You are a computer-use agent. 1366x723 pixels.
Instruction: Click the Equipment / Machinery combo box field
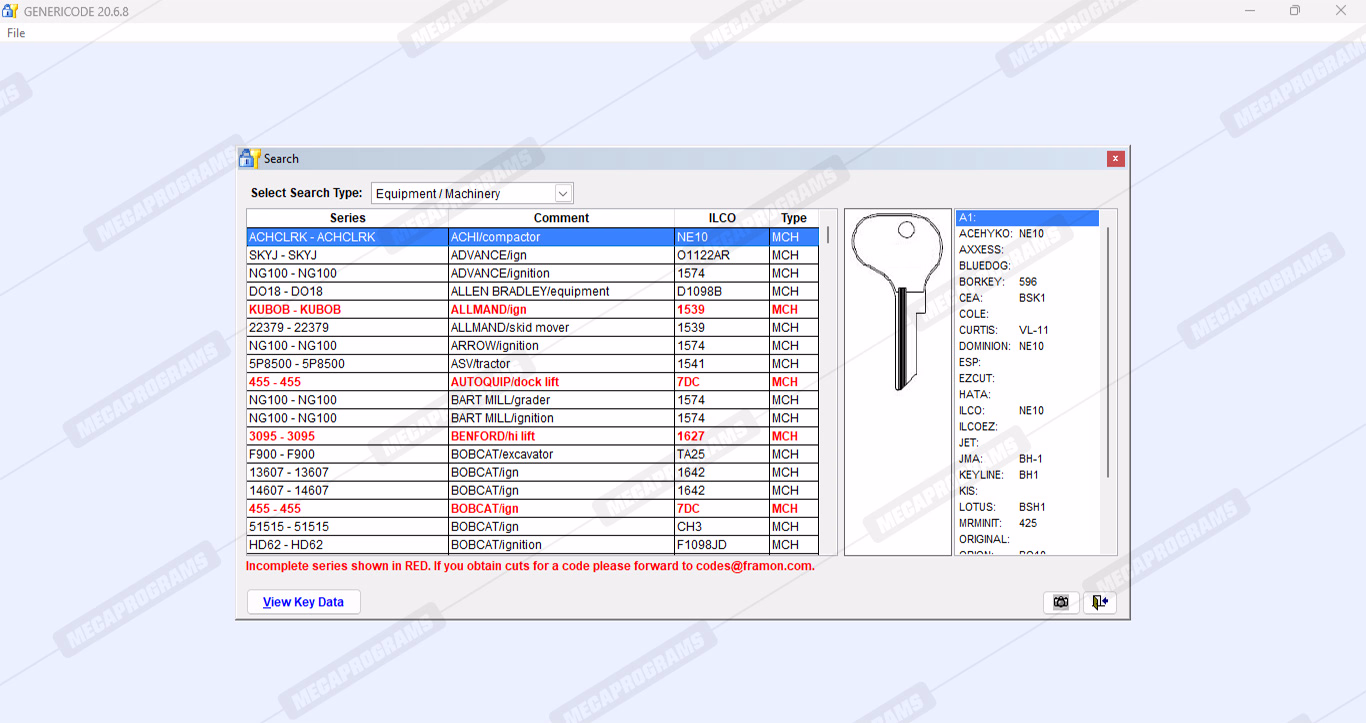tap(462, 193)
